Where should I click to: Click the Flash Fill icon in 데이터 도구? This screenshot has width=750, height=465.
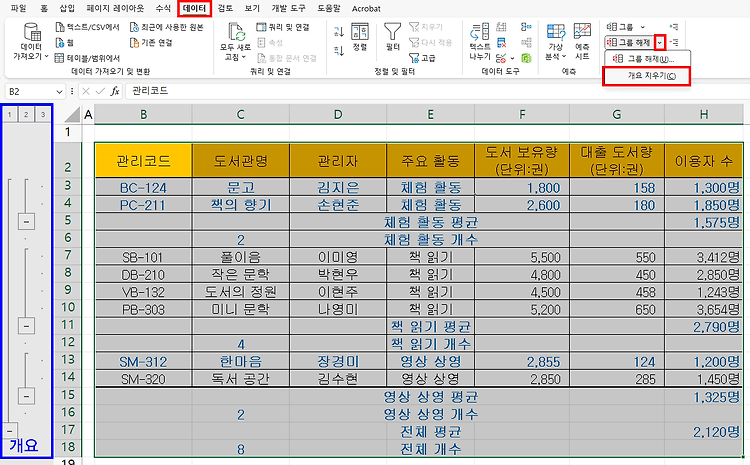click(x=501, y=27)
